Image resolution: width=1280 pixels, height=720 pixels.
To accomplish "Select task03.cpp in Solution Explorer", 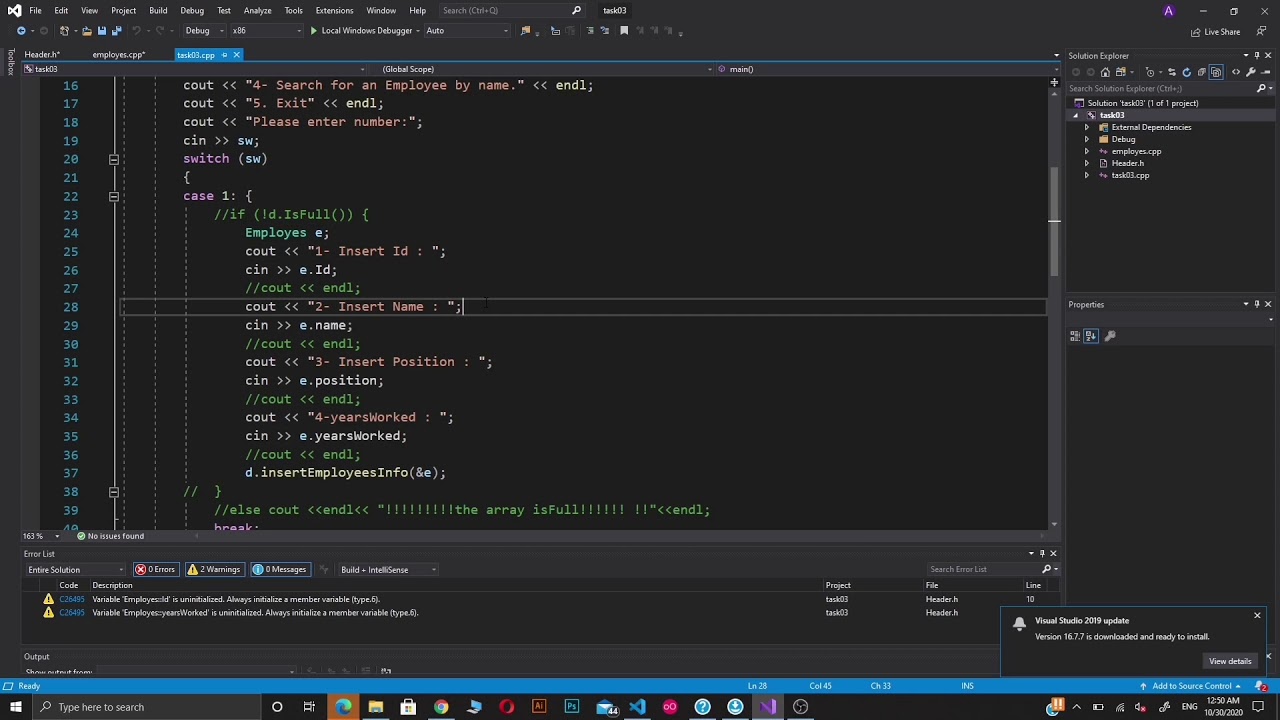I will pos(1130,175).
